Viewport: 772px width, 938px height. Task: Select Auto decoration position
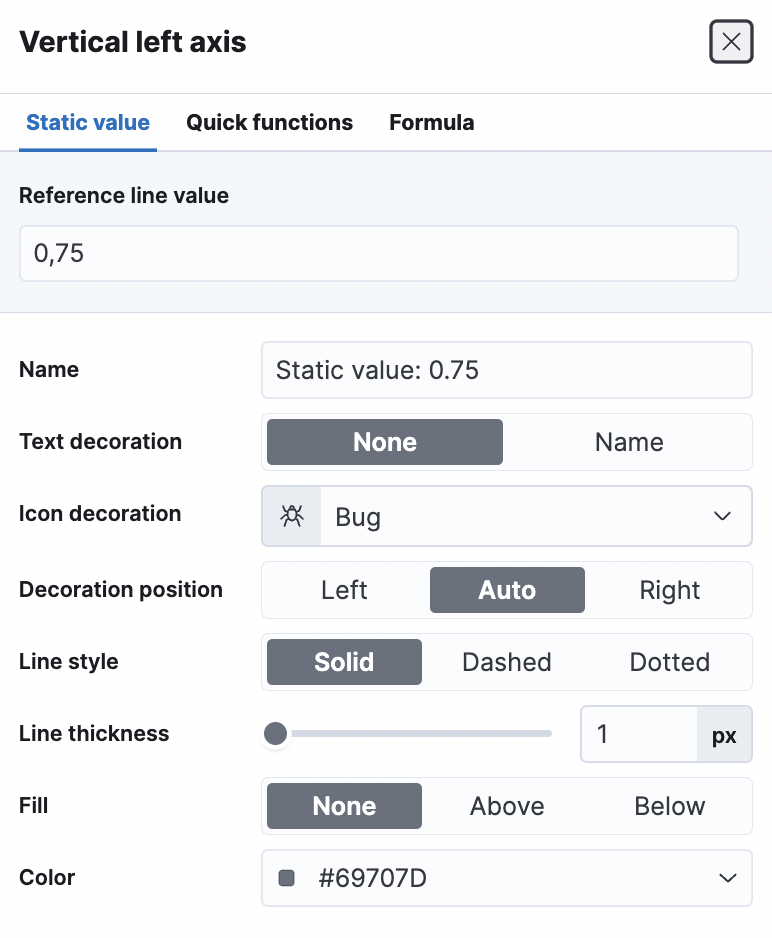(x=507, y=590)
